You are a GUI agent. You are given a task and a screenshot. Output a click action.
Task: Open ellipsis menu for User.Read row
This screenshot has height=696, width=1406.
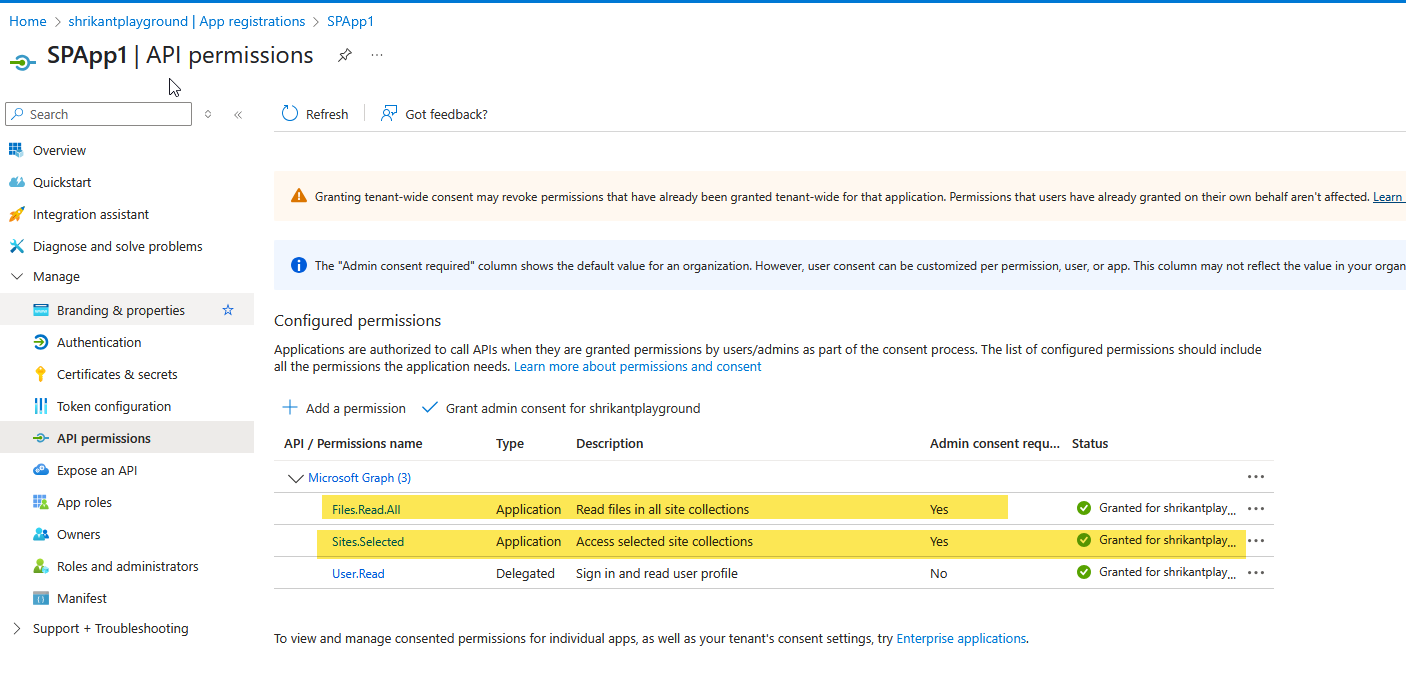(1256, 573)
